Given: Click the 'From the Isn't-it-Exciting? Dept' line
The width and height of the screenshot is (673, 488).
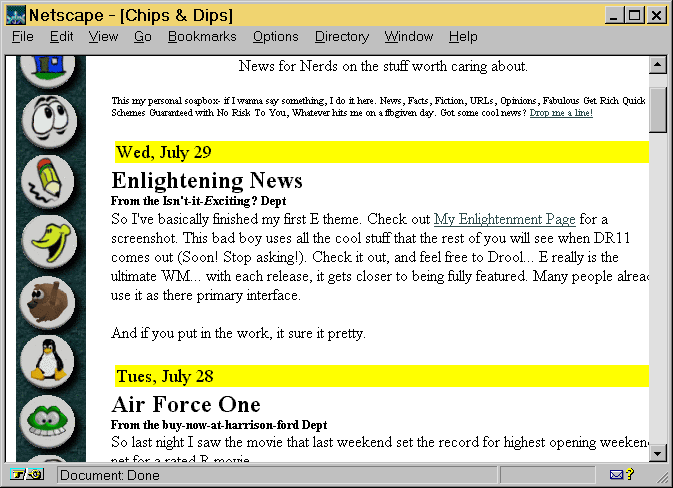Looking at the screenshot, I should [198, 201].
